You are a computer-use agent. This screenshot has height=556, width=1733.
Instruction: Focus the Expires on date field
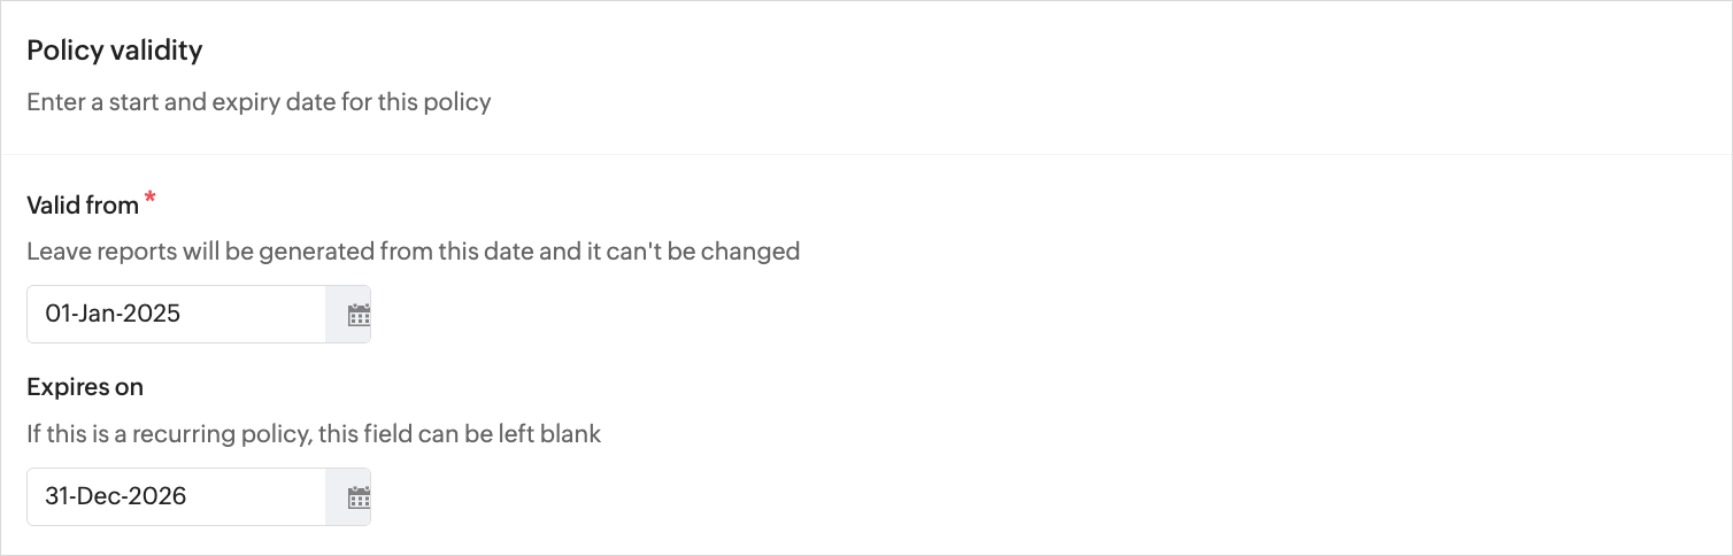pos(176,496)
